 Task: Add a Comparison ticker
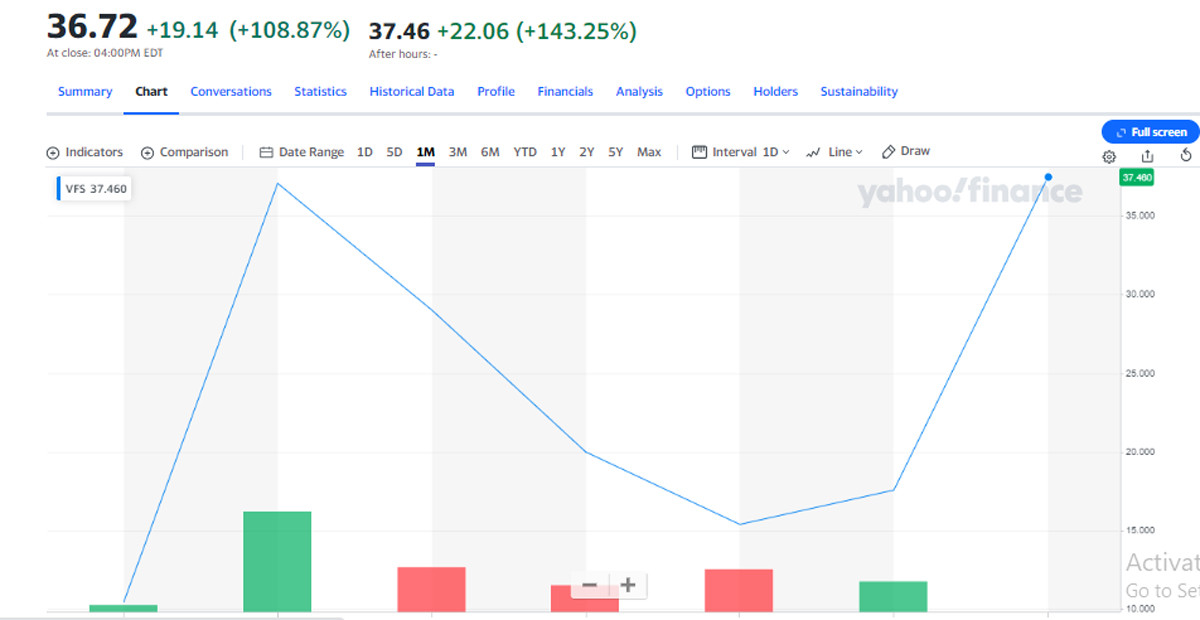[185, 152]
